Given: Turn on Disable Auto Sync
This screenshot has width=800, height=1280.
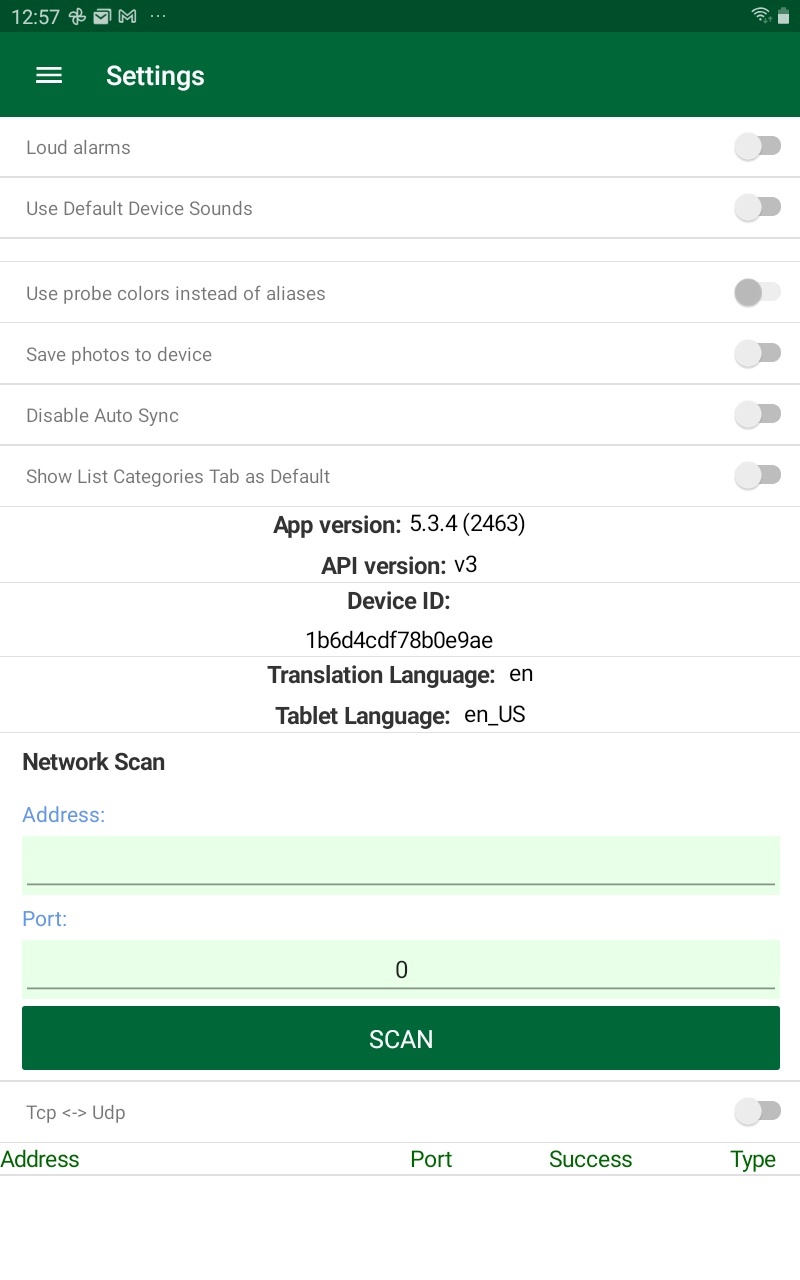Looking at the screenshot, I should pyautogui.click(x=758, y=414).
